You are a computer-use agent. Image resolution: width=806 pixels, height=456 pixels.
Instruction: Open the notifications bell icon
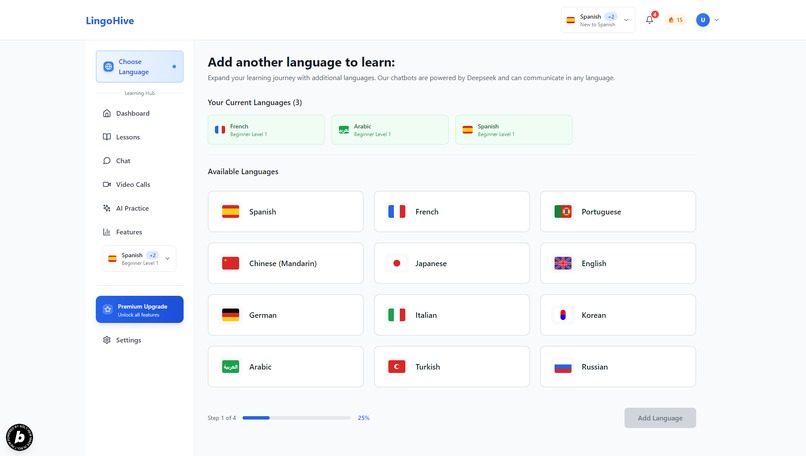click(x=649, y=20)
